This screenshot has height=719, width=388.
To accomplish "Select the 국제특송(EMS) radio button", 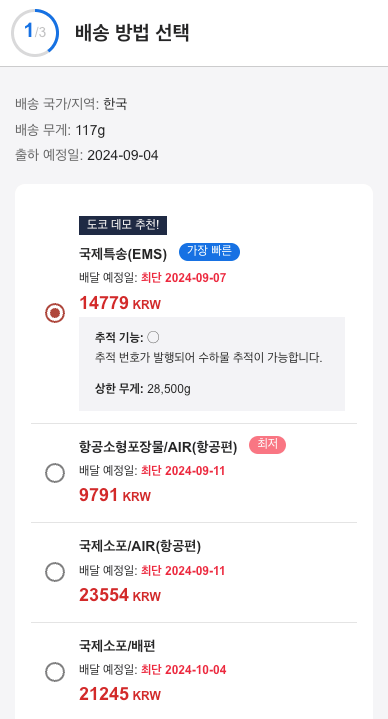I will (55, 313).
